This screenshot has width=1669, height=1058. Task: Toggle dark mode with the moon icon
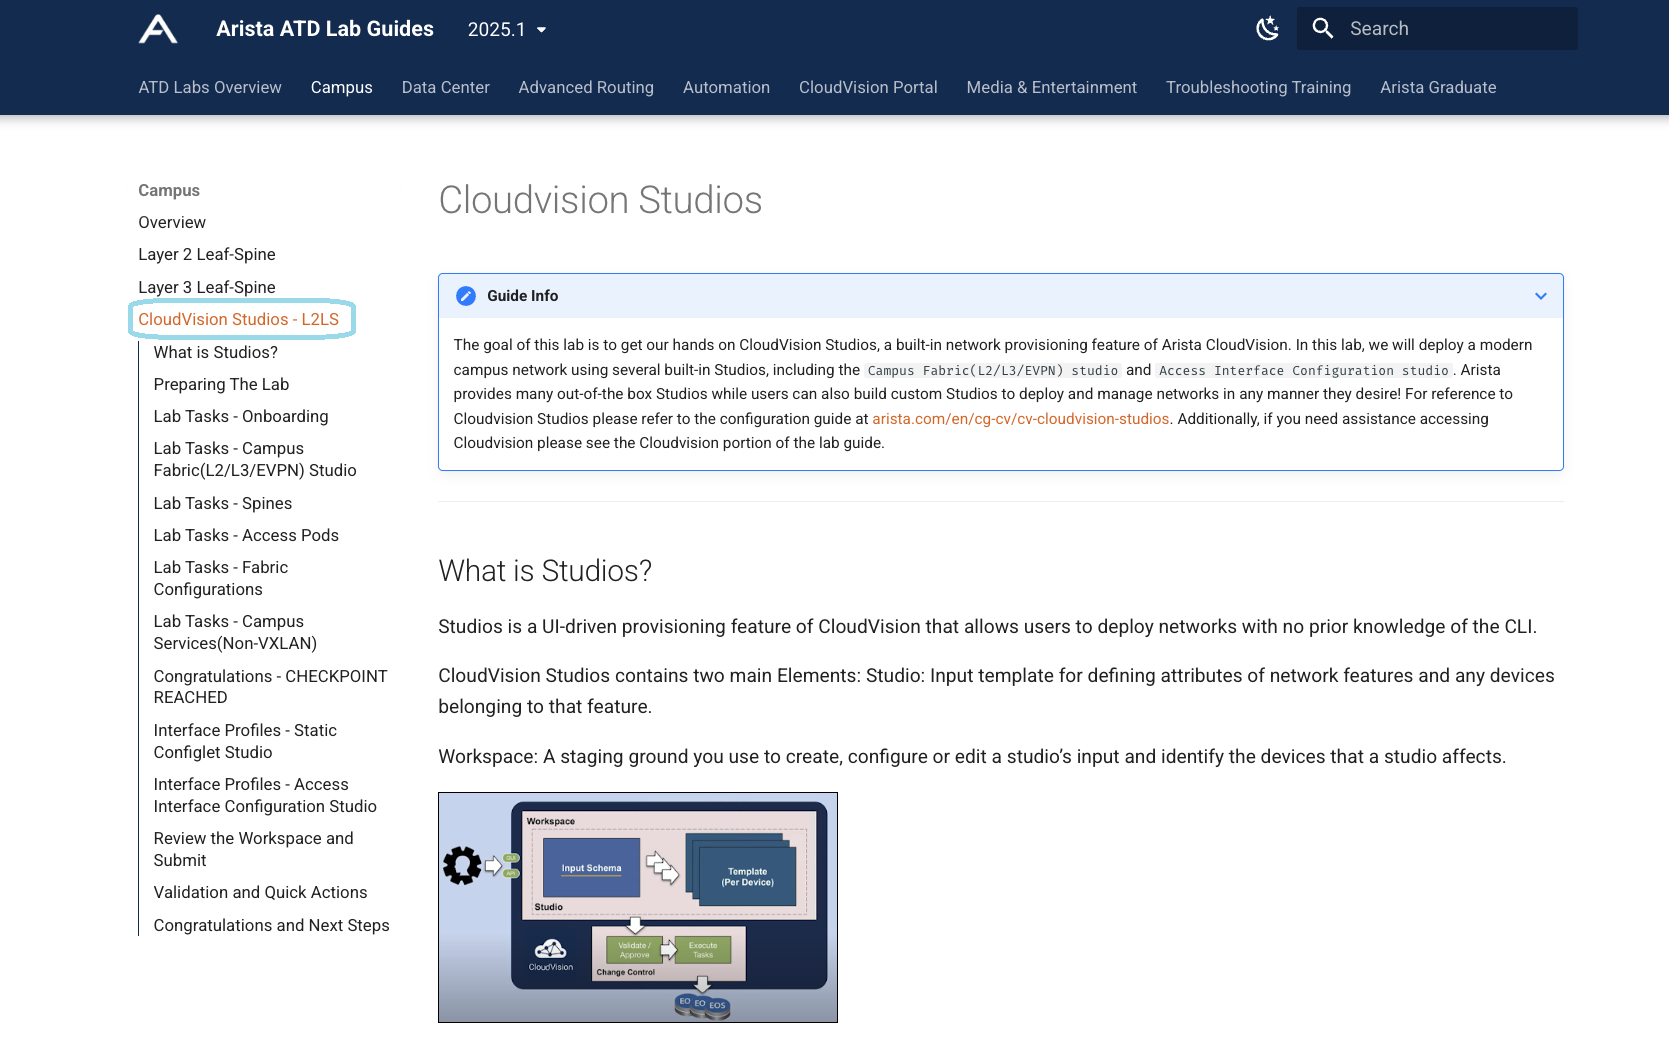click(1267, 29)
